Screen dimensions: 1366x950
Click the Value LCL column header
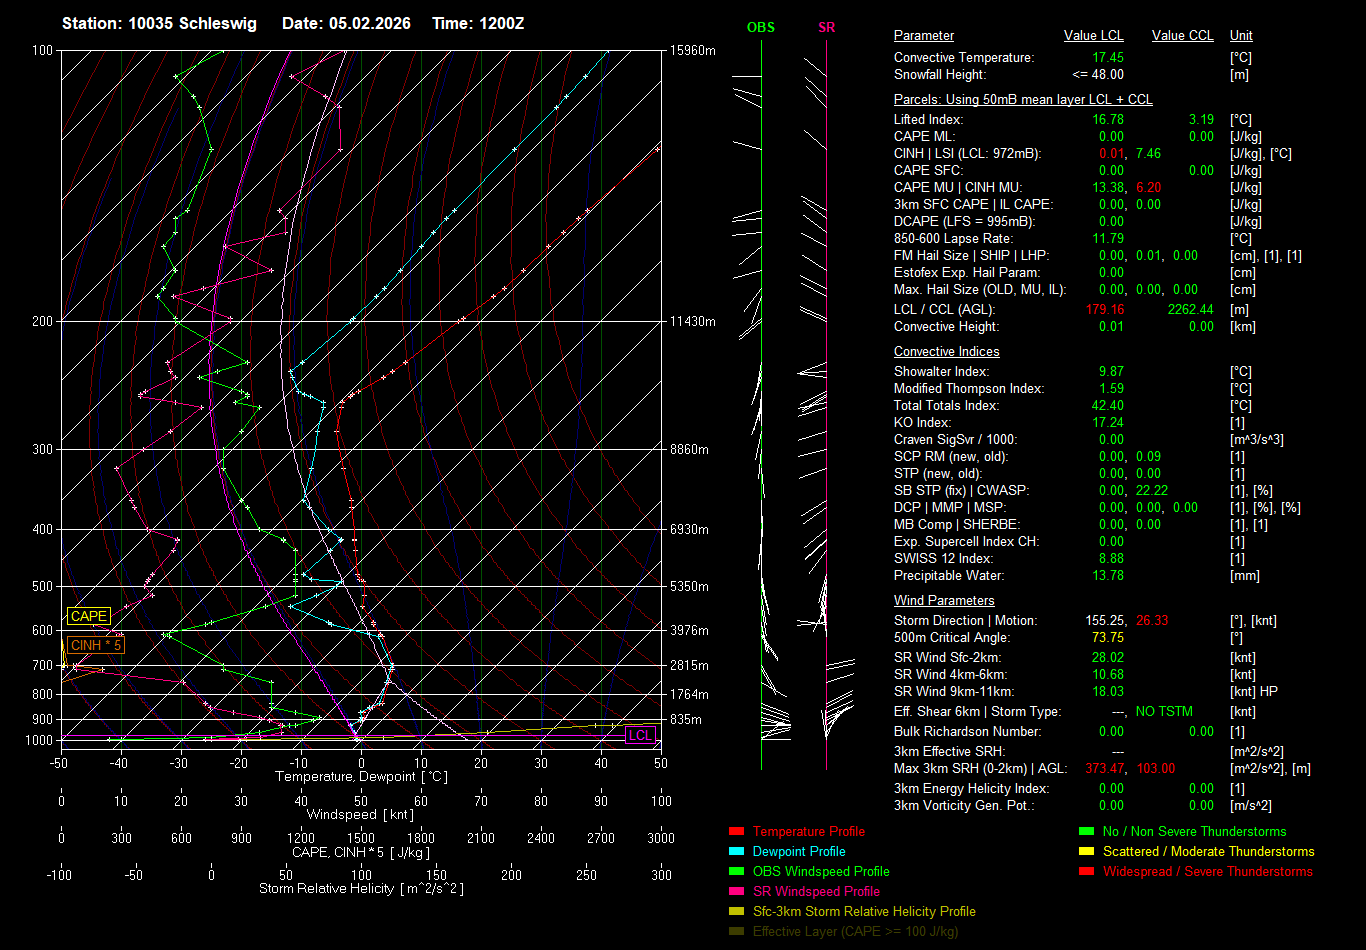(1093, 36)
